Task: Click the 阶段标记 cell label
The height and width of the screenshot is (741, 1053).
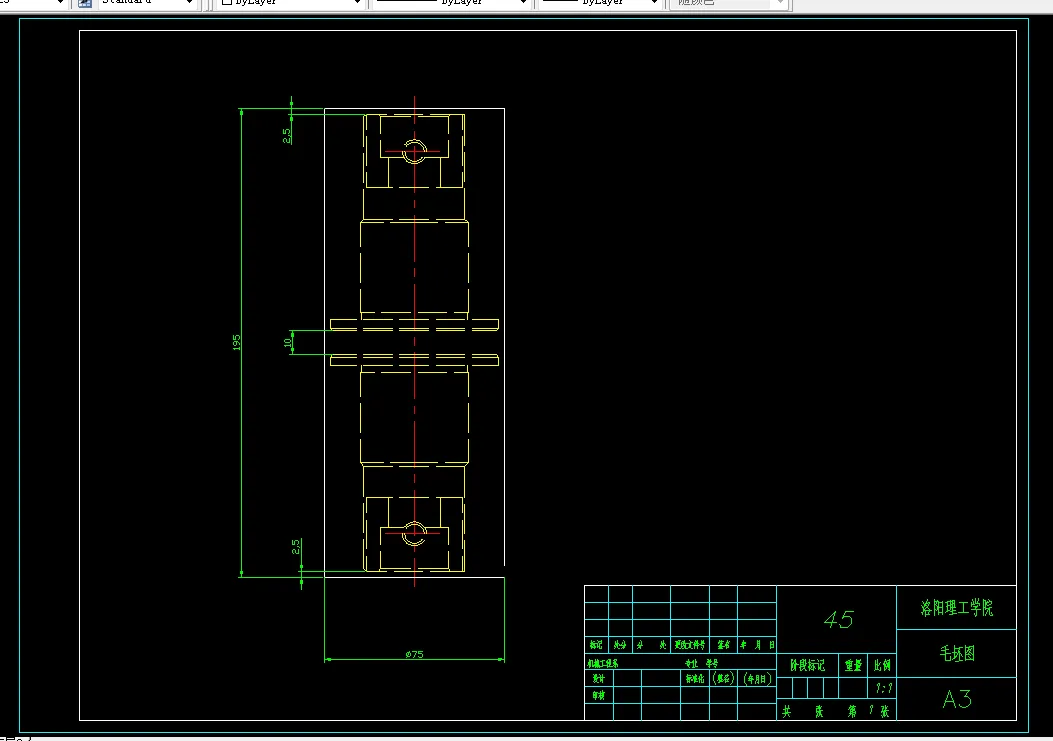Action: [x=807, y=665]
